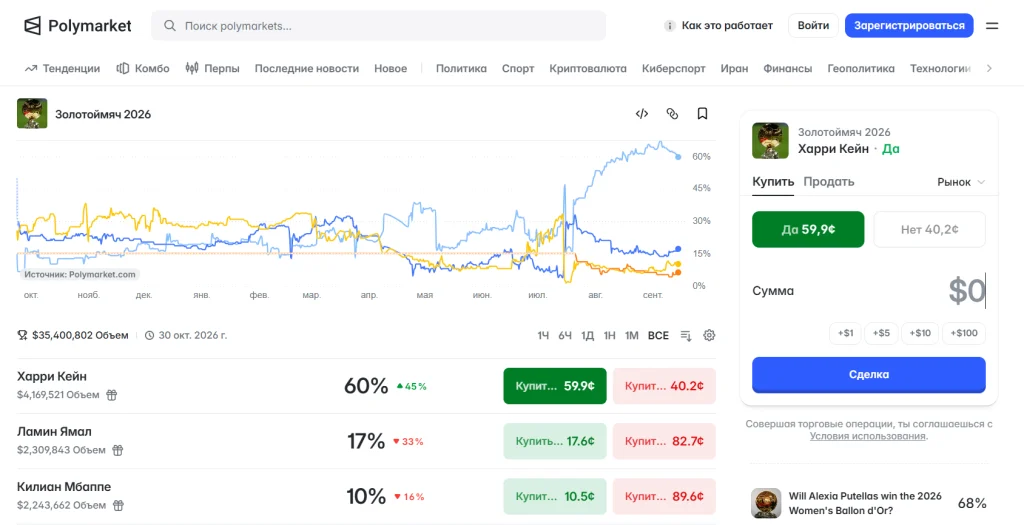This screenshot has width=1024, height=525.
Task: Go to the Финансы category
Action: click(x=788, y=69)
